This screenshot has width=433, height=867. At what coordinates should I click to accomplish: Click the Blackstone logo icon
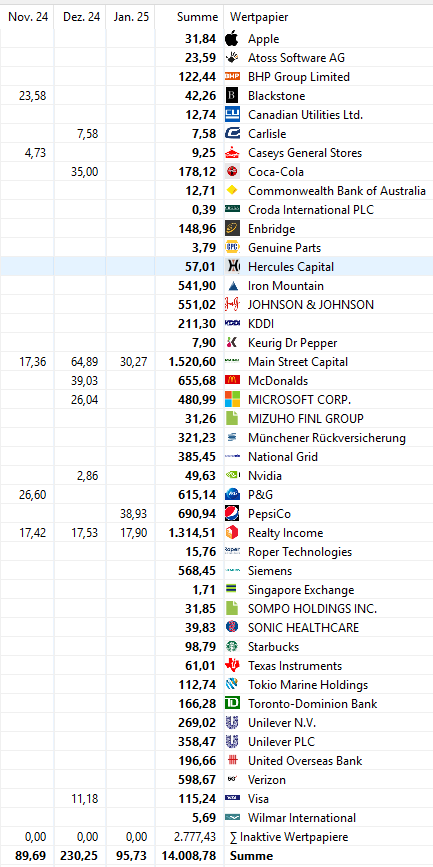[232, 96]
